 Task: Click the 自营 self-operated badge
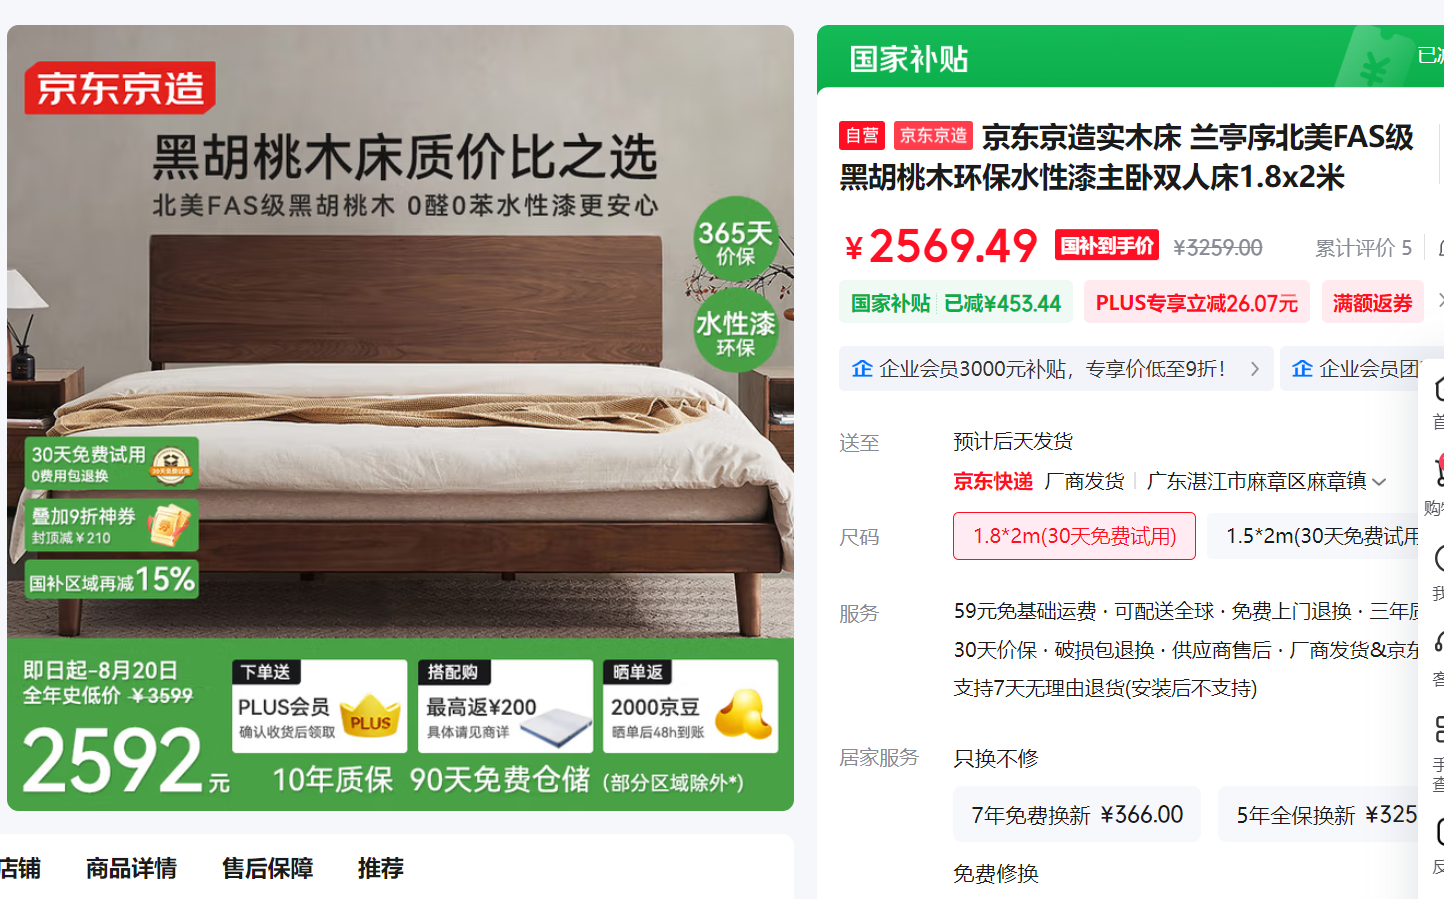pos(861,135)
